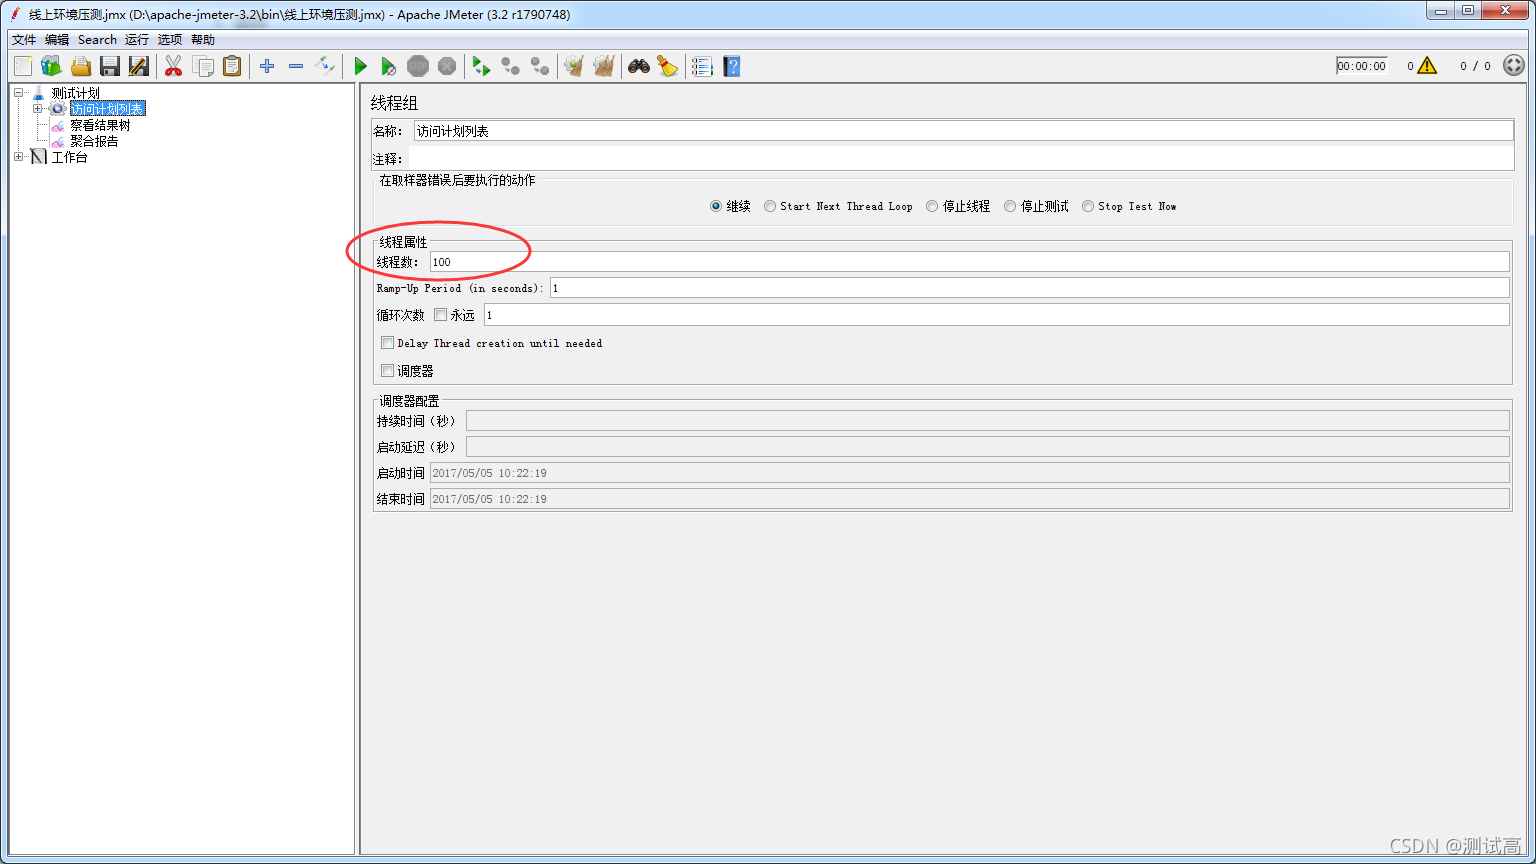Select 访问计划列表 in the tree

108,109
